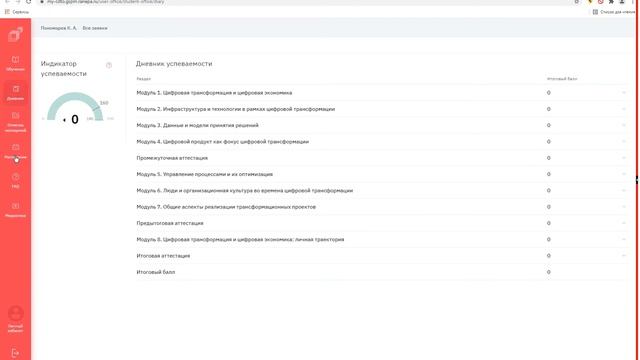Open the Обучение section in the sidebar
The image size is (640, 360).
pos(16,64)
